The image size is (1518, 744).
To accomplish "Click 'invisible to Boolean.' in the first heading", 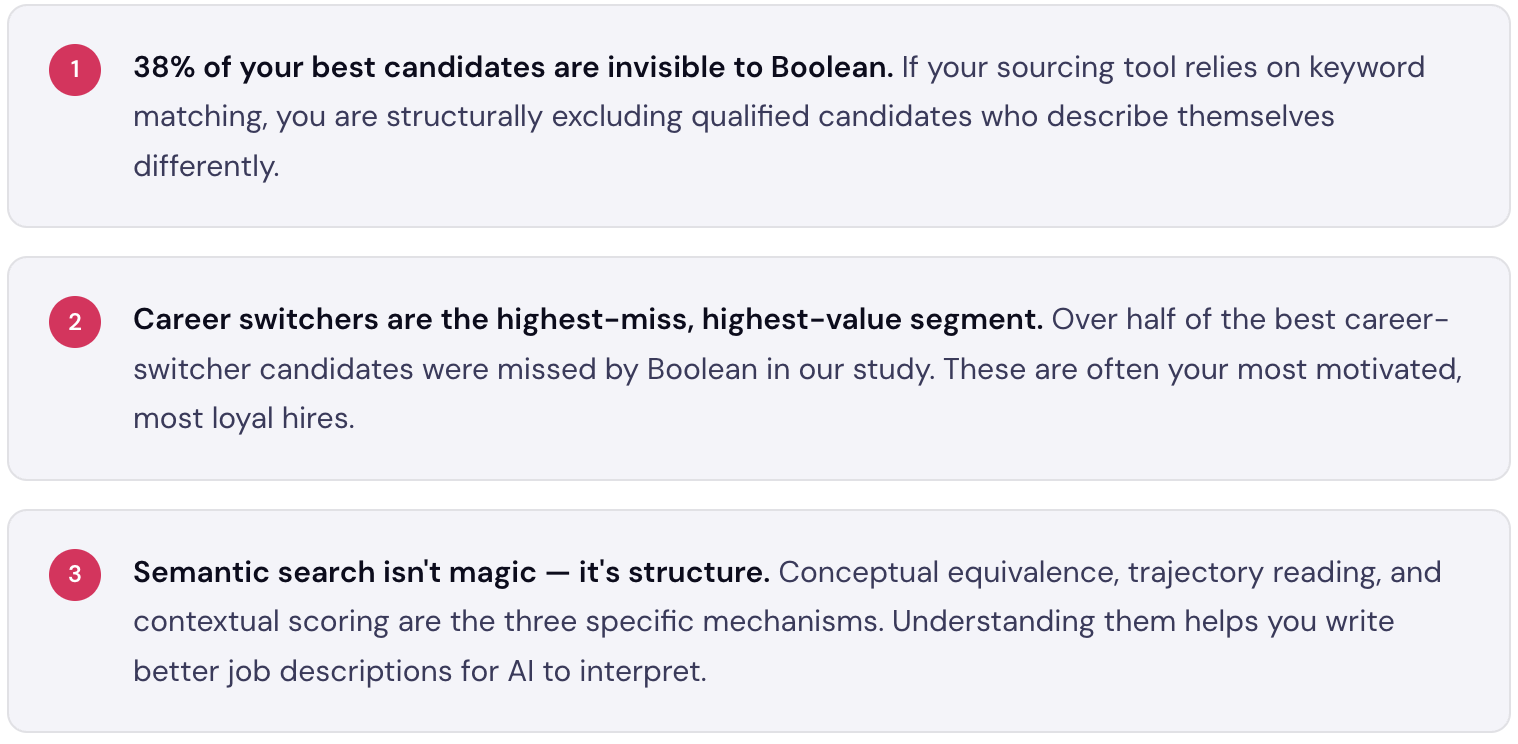I will pos(750,67).
